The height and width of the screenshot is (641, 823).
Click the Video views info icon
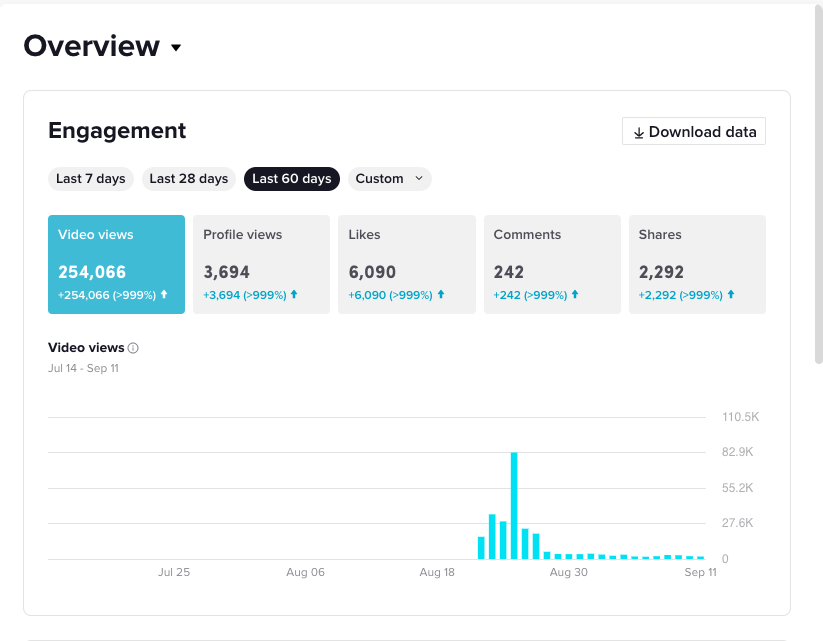[133, 348]
